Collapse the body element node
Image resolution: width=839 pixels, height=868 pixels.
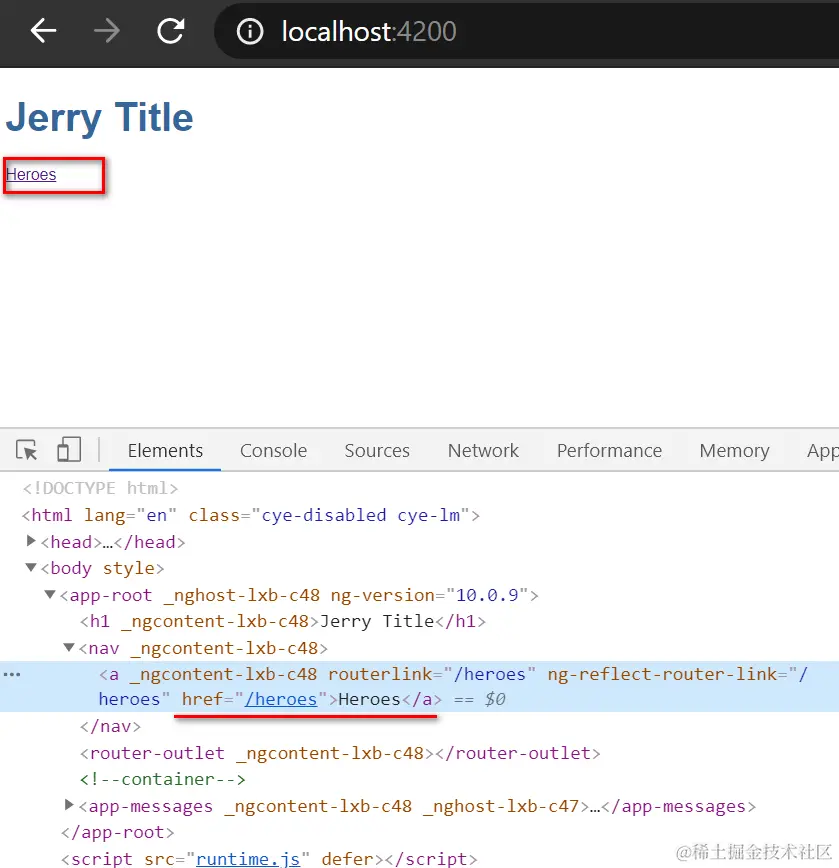(x=32, y=567)
